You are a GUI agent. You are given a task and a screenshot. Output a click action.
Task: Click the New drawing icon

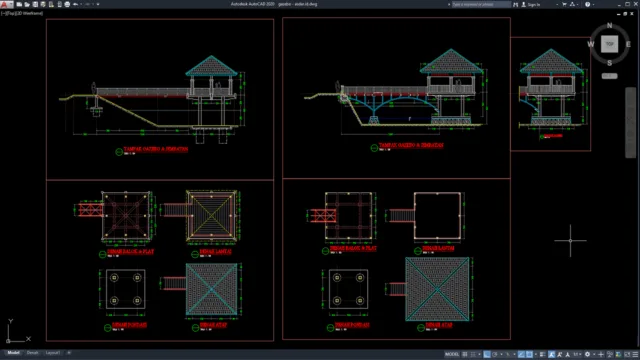pyautogui.click(x=19, y=4)
